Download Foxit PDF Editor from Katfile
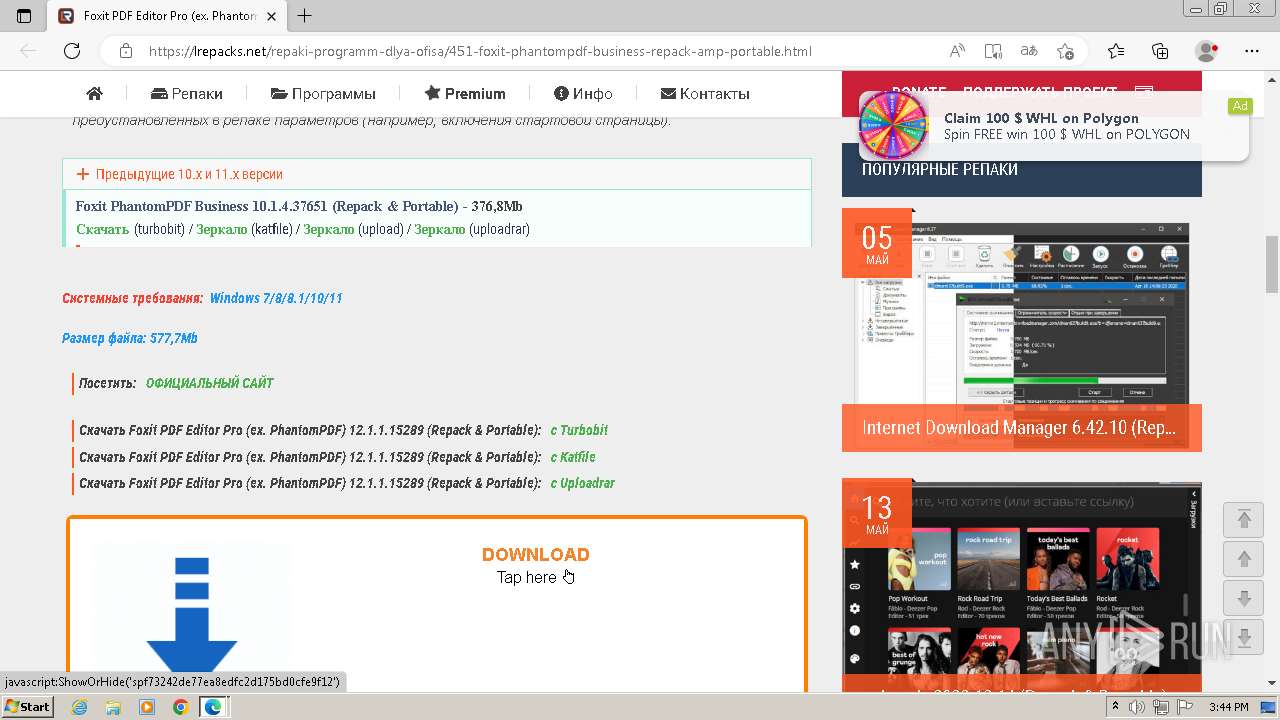 click(573, 457)
